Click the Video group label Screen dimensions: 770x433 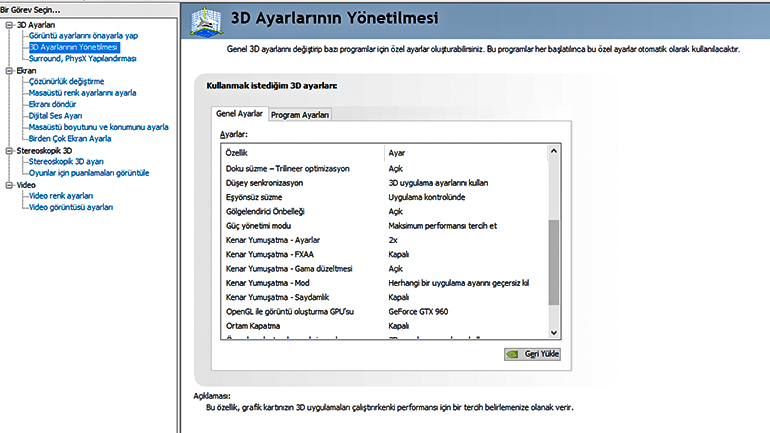tap(26, 185)
